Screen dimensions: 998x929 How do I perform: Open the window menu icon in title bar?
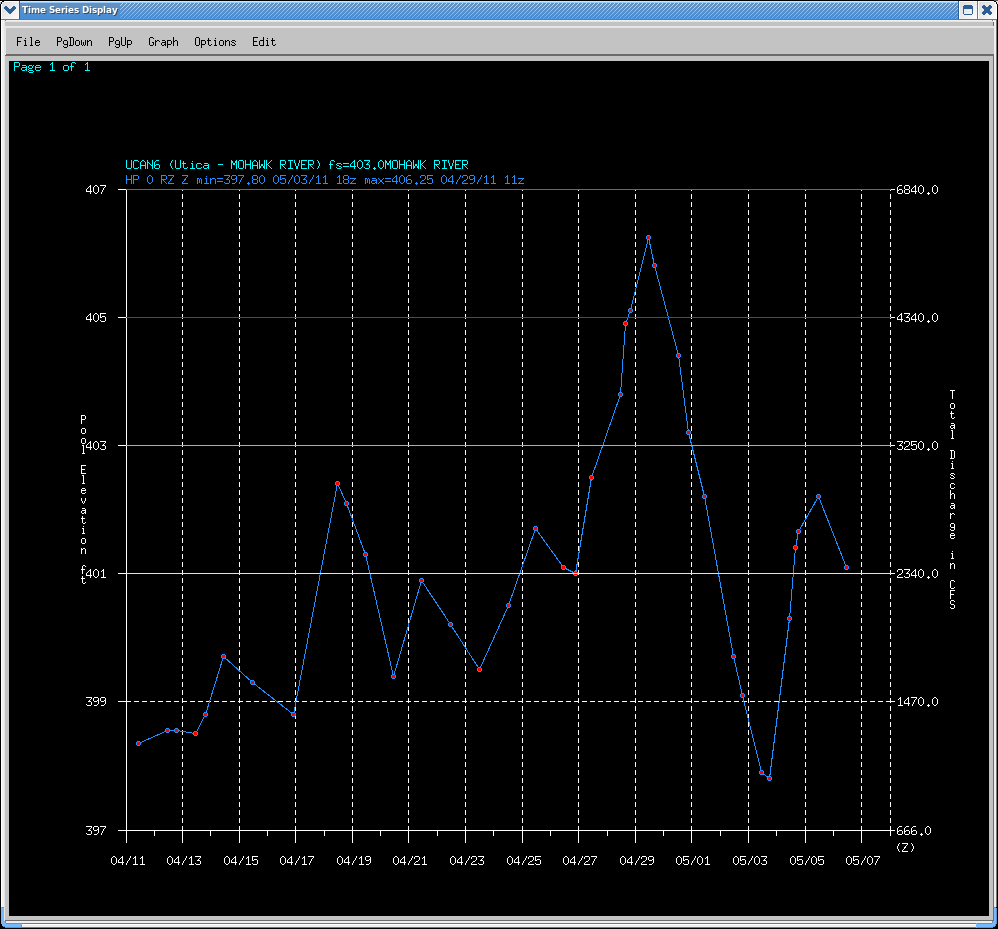pos(10,10)
